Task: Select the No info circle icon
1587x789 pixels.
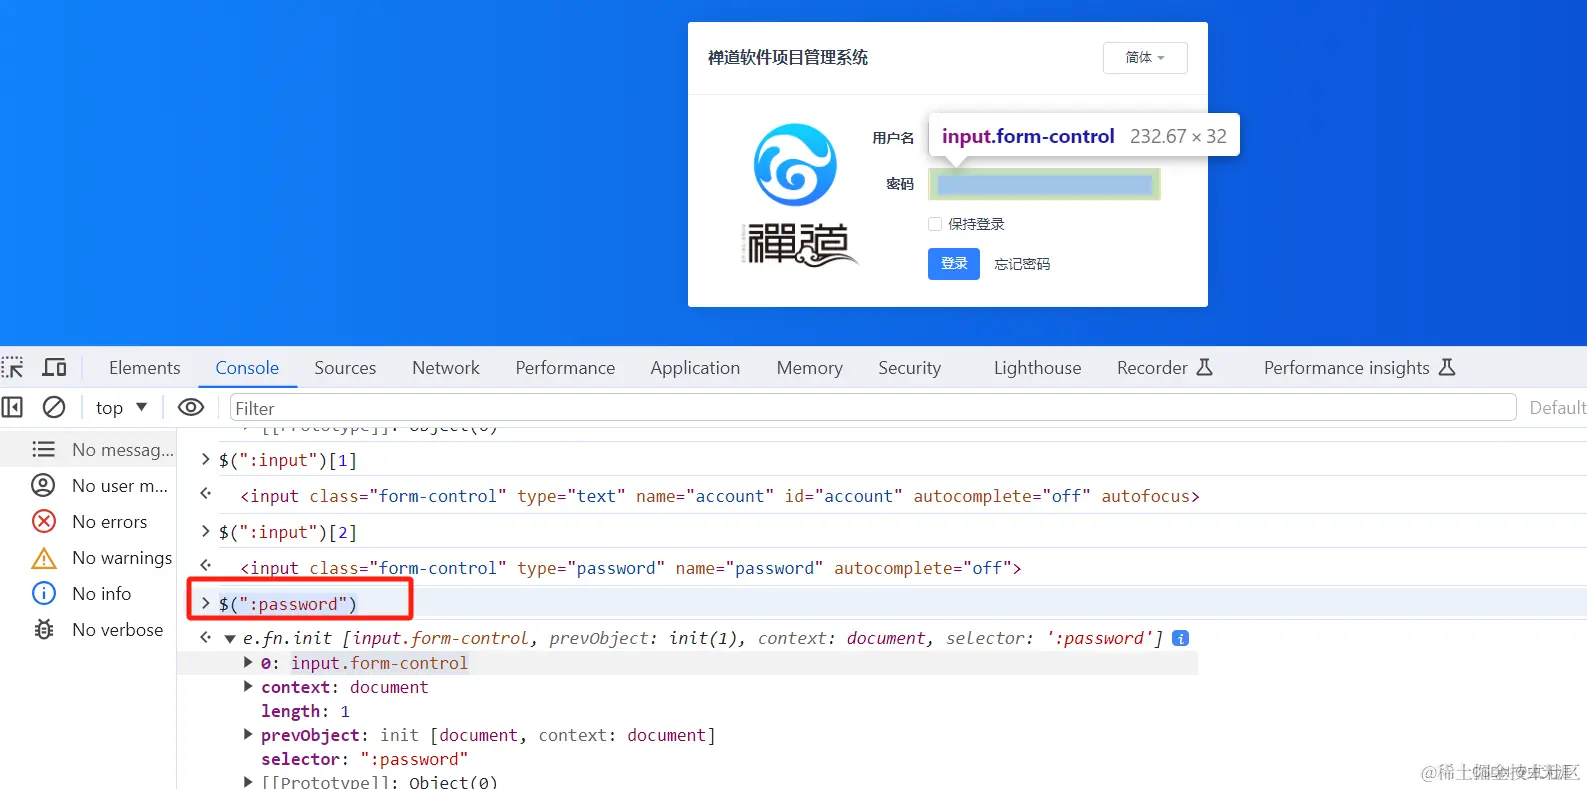Action: pyautogui.click(x=44, y=593)
